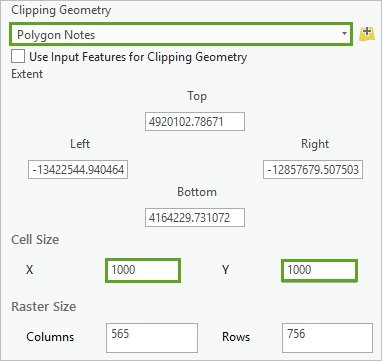
Task: Click the Columns label text
Action: tap(50, 337)
